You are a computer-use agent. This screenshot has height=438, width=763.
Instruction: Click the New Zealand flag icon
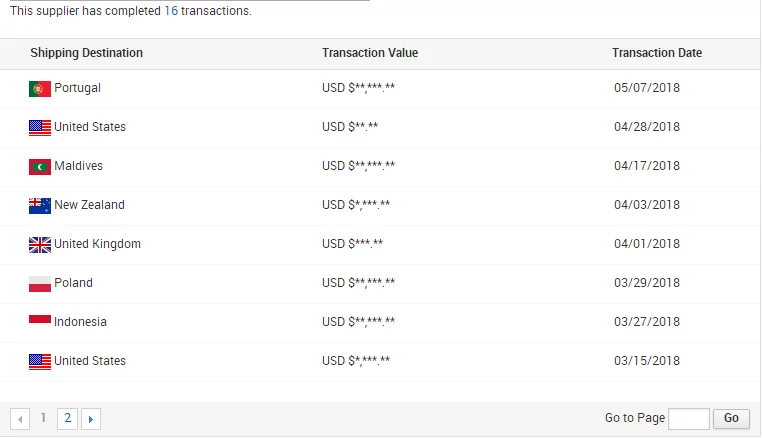40,206
